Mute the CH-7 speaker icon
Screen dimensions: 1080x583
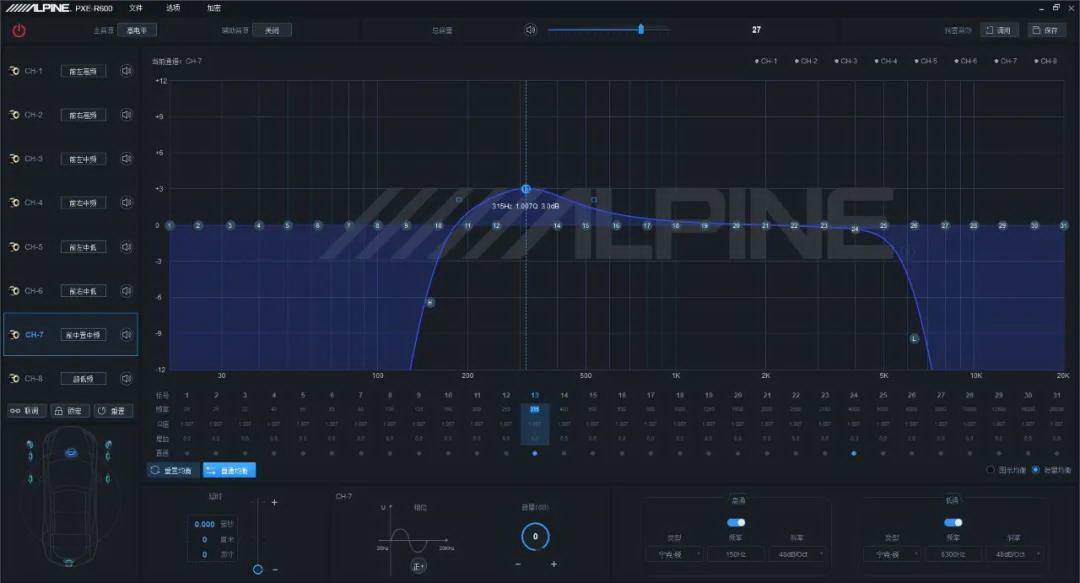pyautogui.click(x=126, y=334)
